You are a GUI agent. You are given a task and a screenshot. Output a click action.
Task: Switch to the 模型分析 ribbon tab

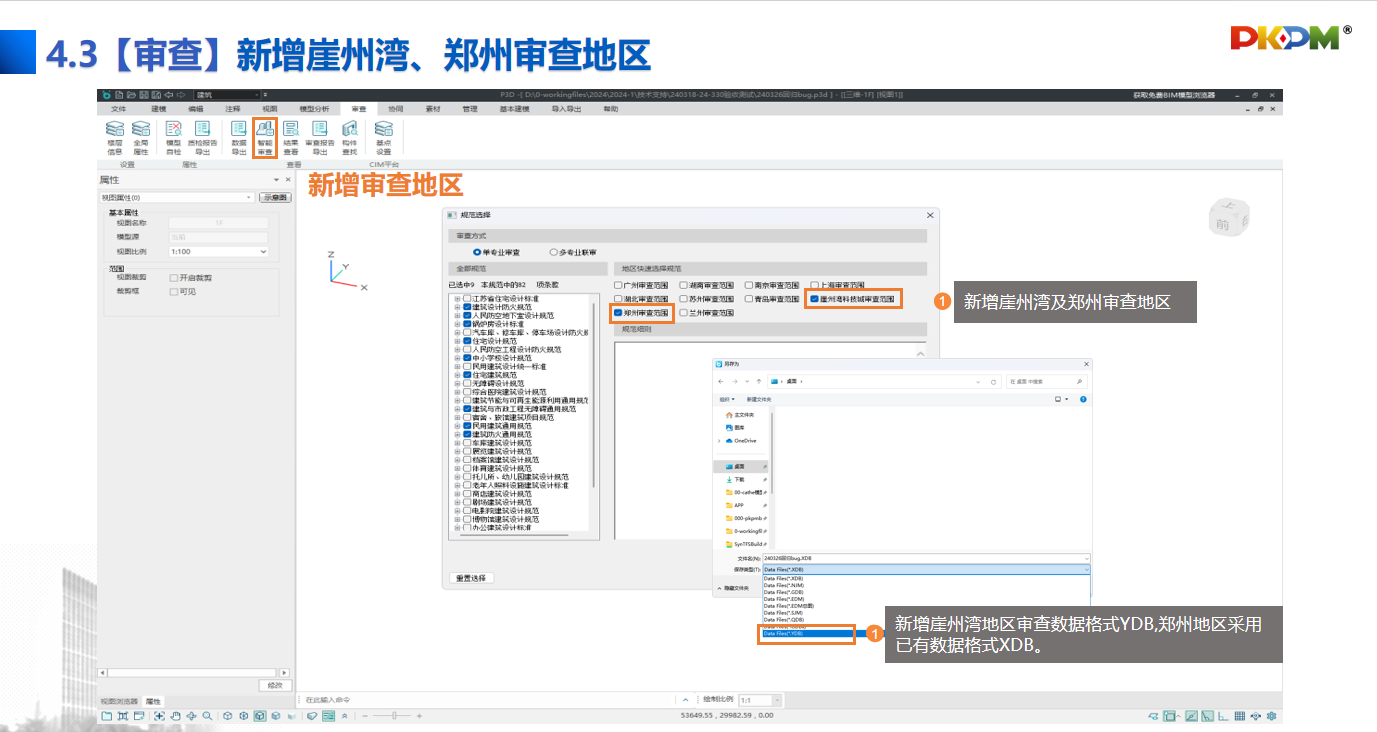point(314,108)
